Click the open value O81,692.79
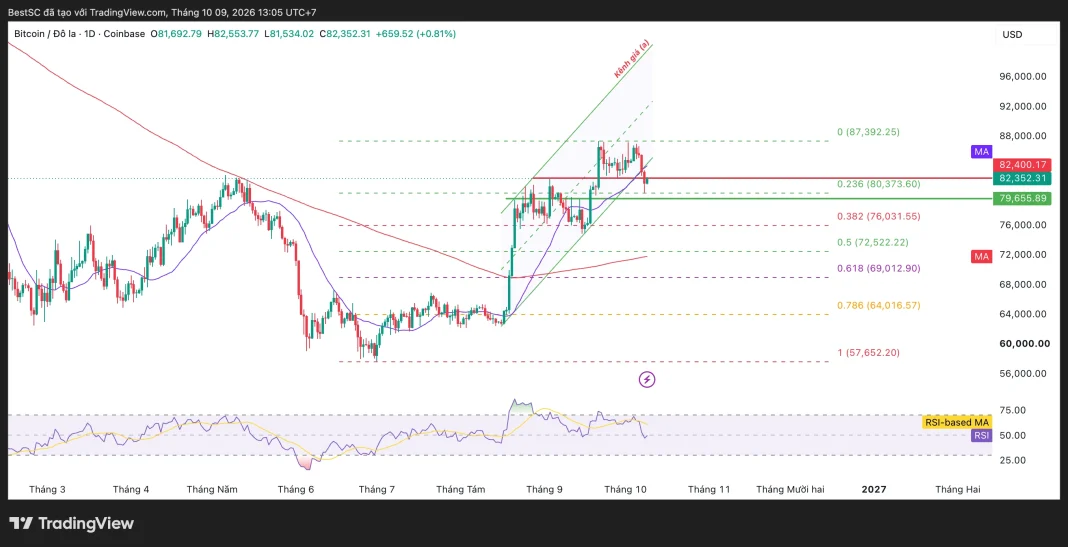Image resolution: width=1068 pixels, height=547 pixels. pos(176,33)
